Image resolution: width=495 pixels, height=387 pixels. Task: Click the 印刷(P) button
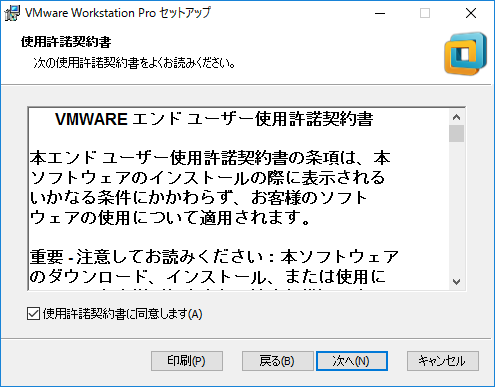(x=187, y=361)
